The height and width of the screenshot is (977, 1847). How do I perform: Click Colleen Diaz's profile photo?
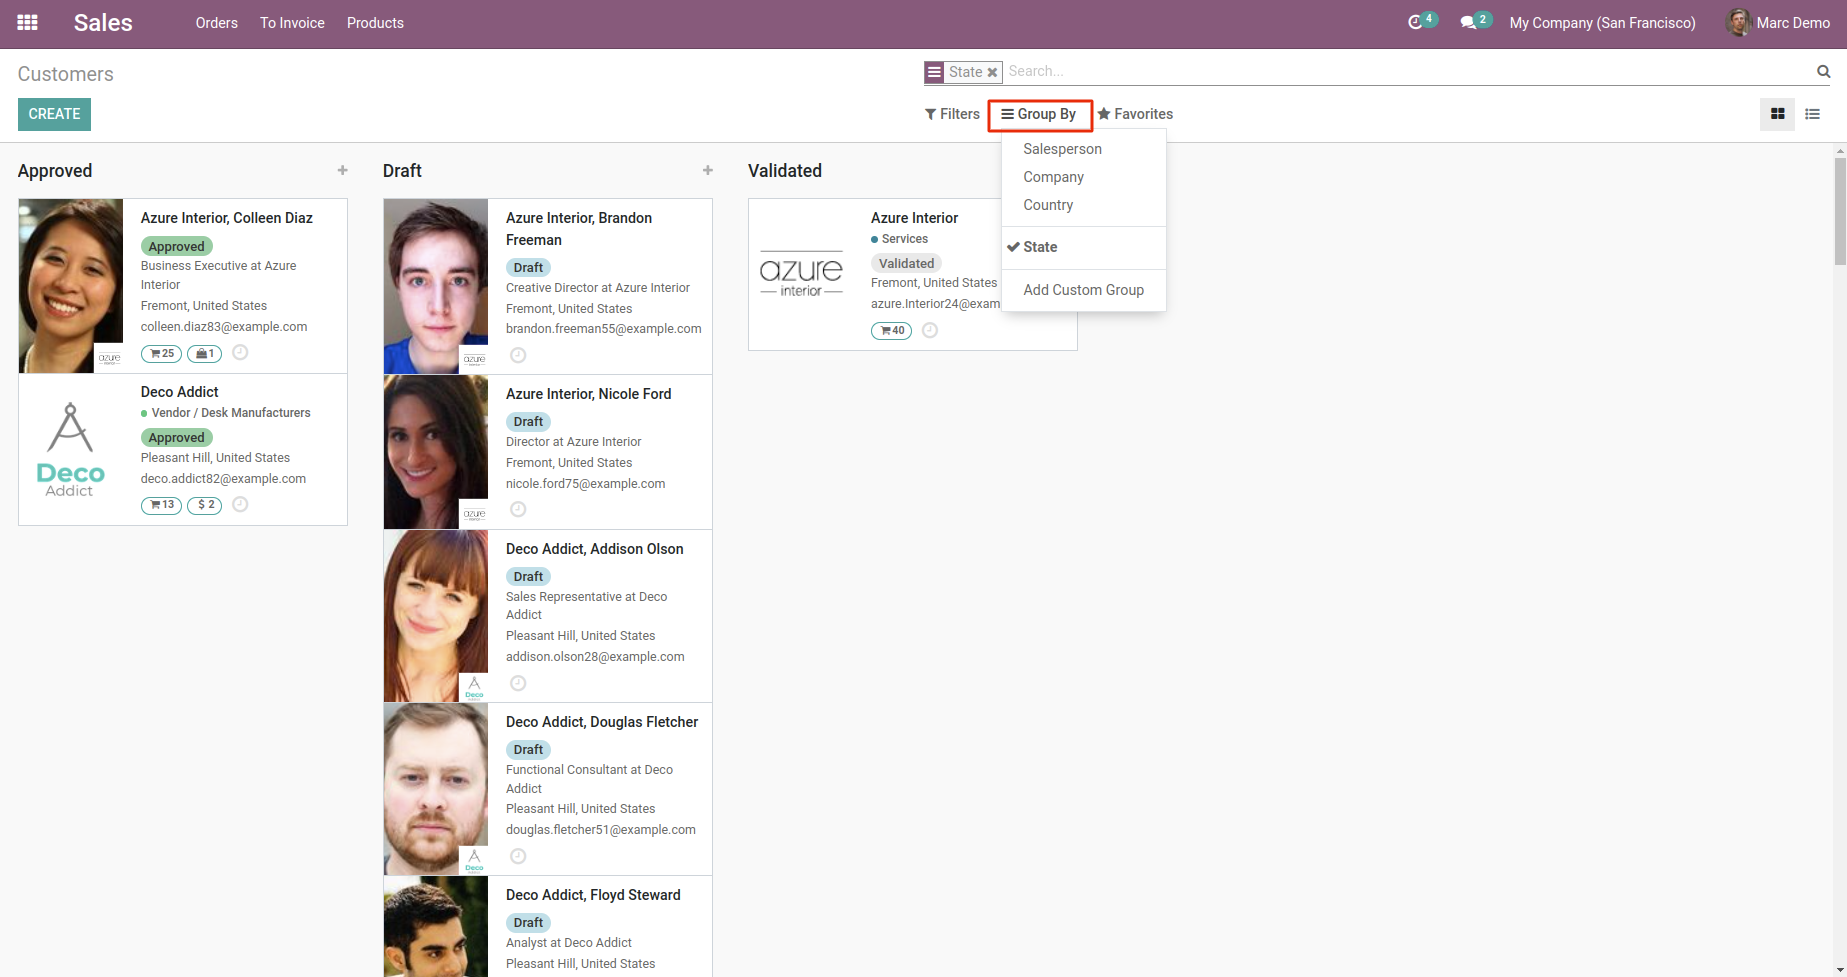71,286
